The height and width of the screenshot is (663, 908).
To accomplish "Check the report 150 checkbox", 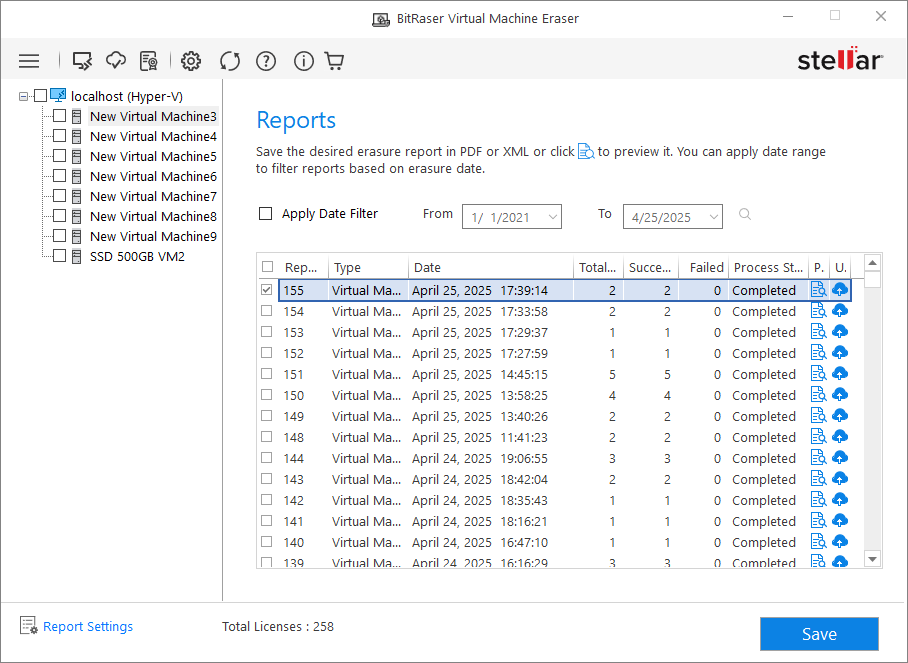I will (x=266, y=395).
